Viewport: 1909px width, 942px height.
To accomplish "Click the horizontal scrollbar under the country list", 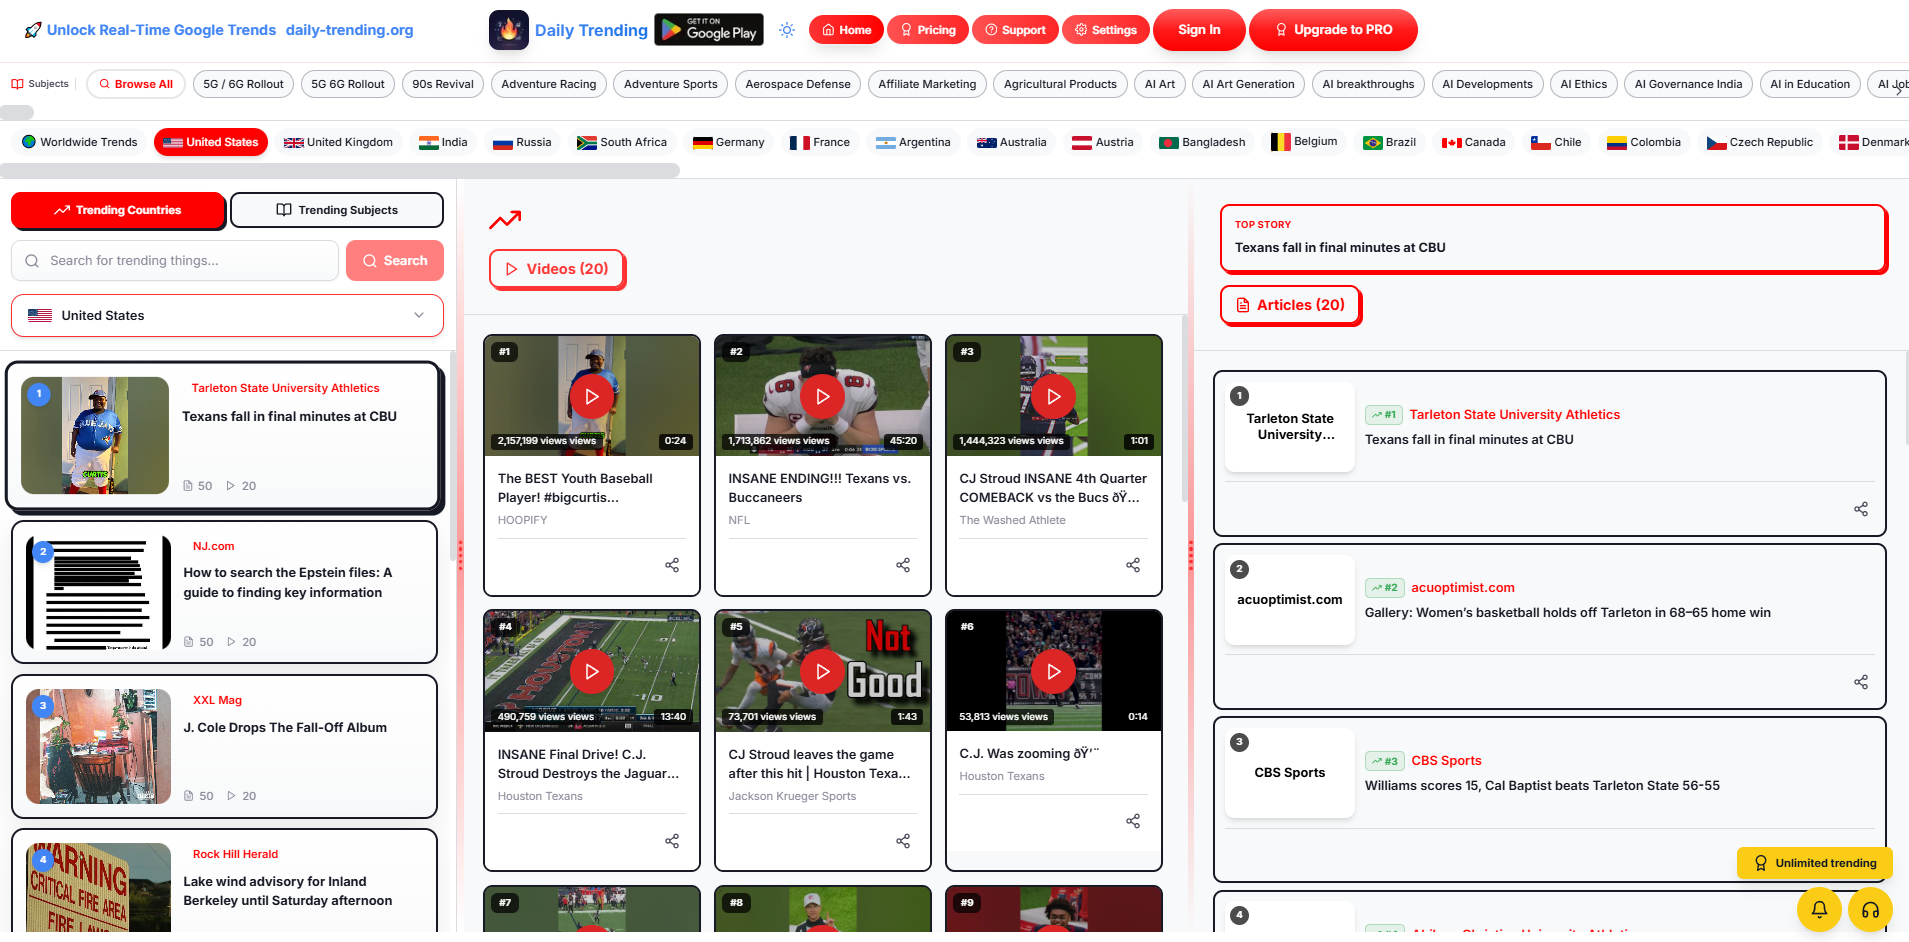I will click(340, 171).
